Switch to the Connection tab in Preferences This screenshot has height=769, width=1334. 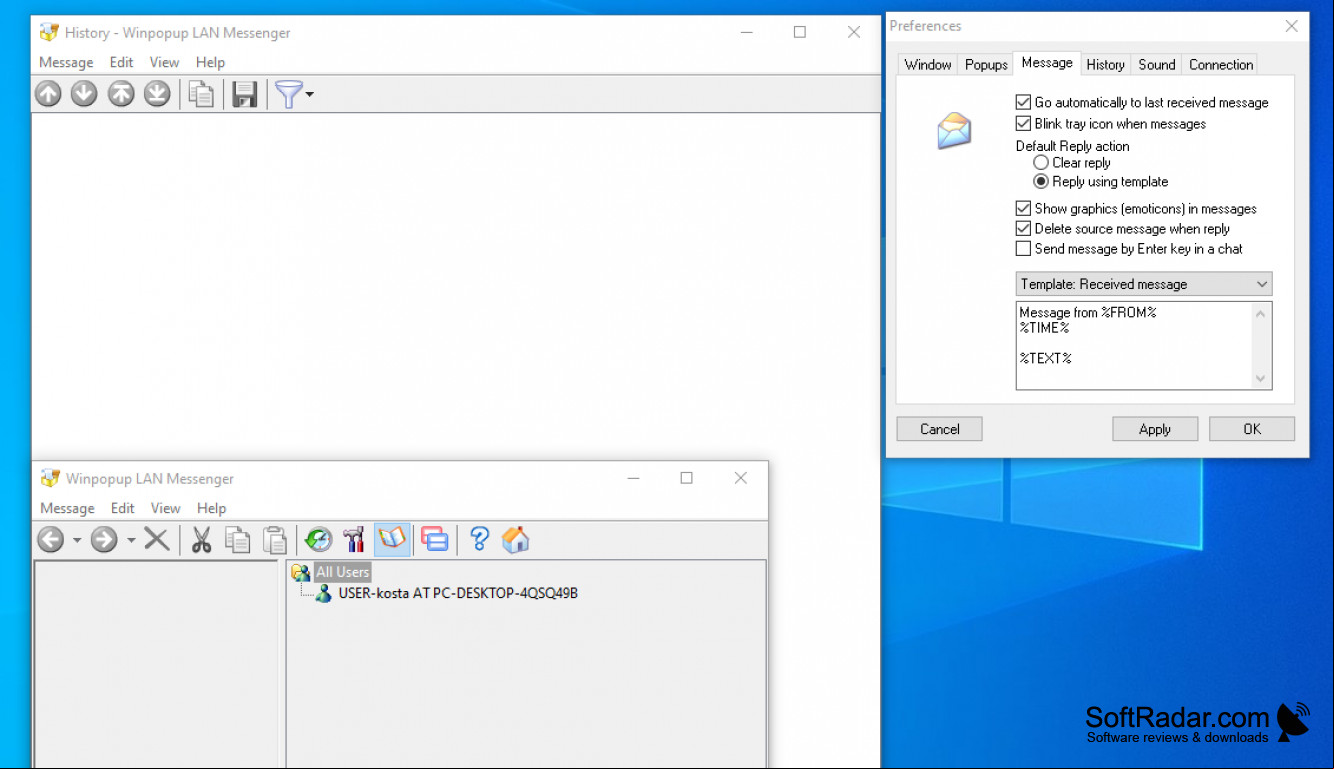click(1221, 64)
